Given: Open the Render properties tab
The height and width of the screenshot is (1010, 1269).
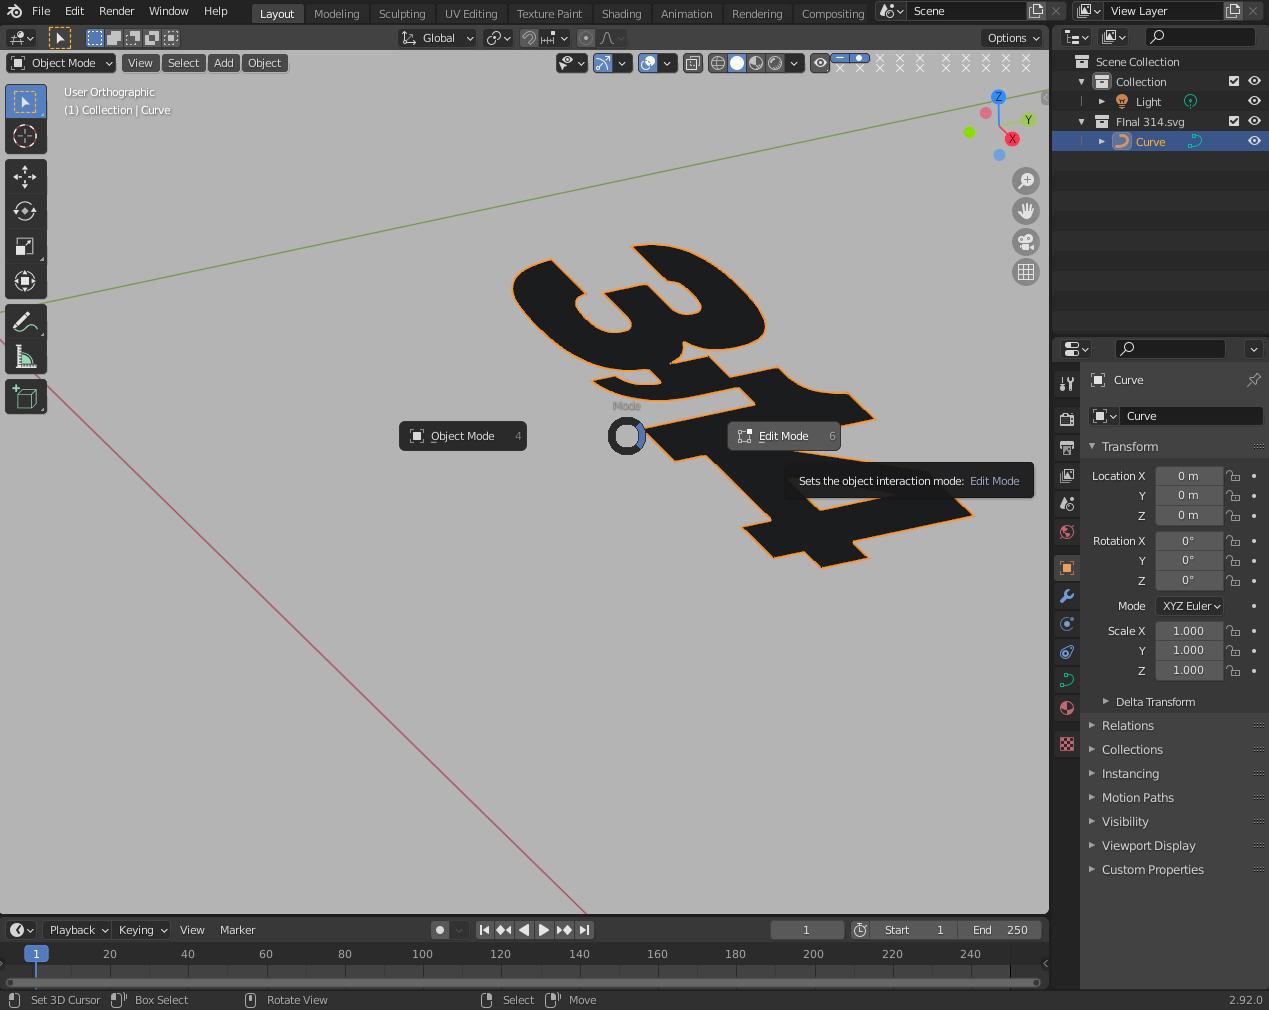Looking at the screenshot, I should [x=1067, y=419].
